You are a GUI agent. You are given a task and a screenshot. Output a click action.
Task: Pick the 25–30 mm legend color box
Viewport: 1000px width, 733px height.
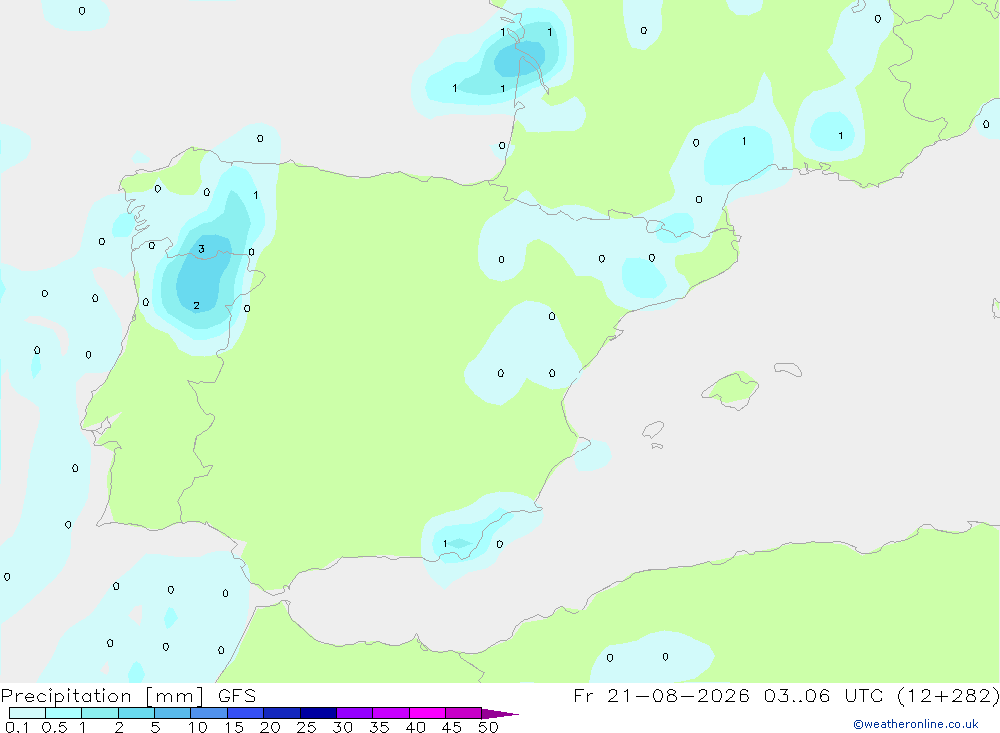coord(318,713)
